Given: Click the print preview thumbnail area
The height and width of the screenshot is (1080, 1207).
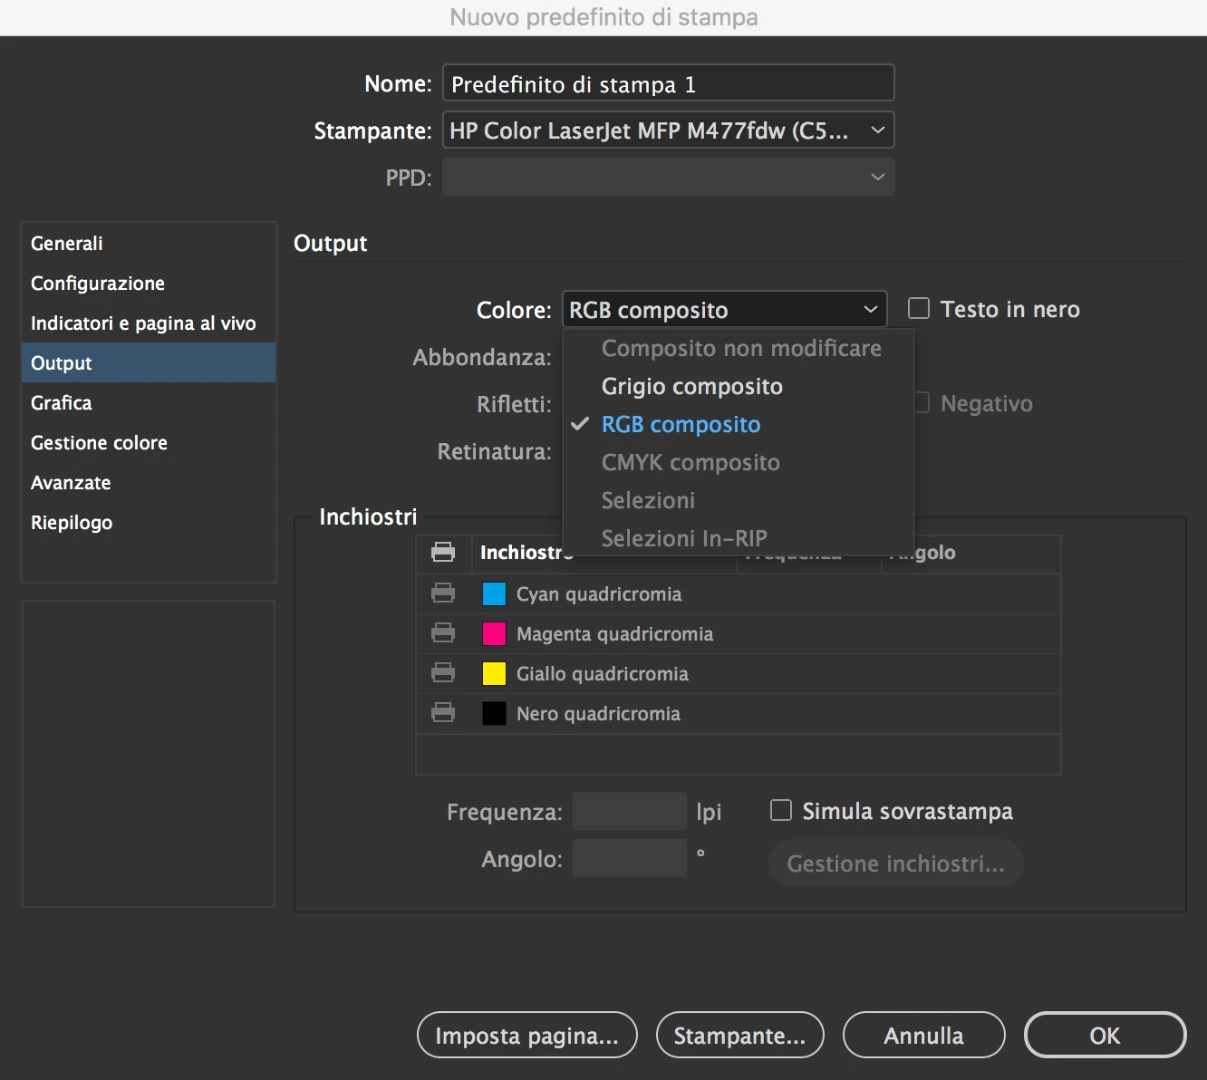Looking at the screenshot, I should pos(148,754).
